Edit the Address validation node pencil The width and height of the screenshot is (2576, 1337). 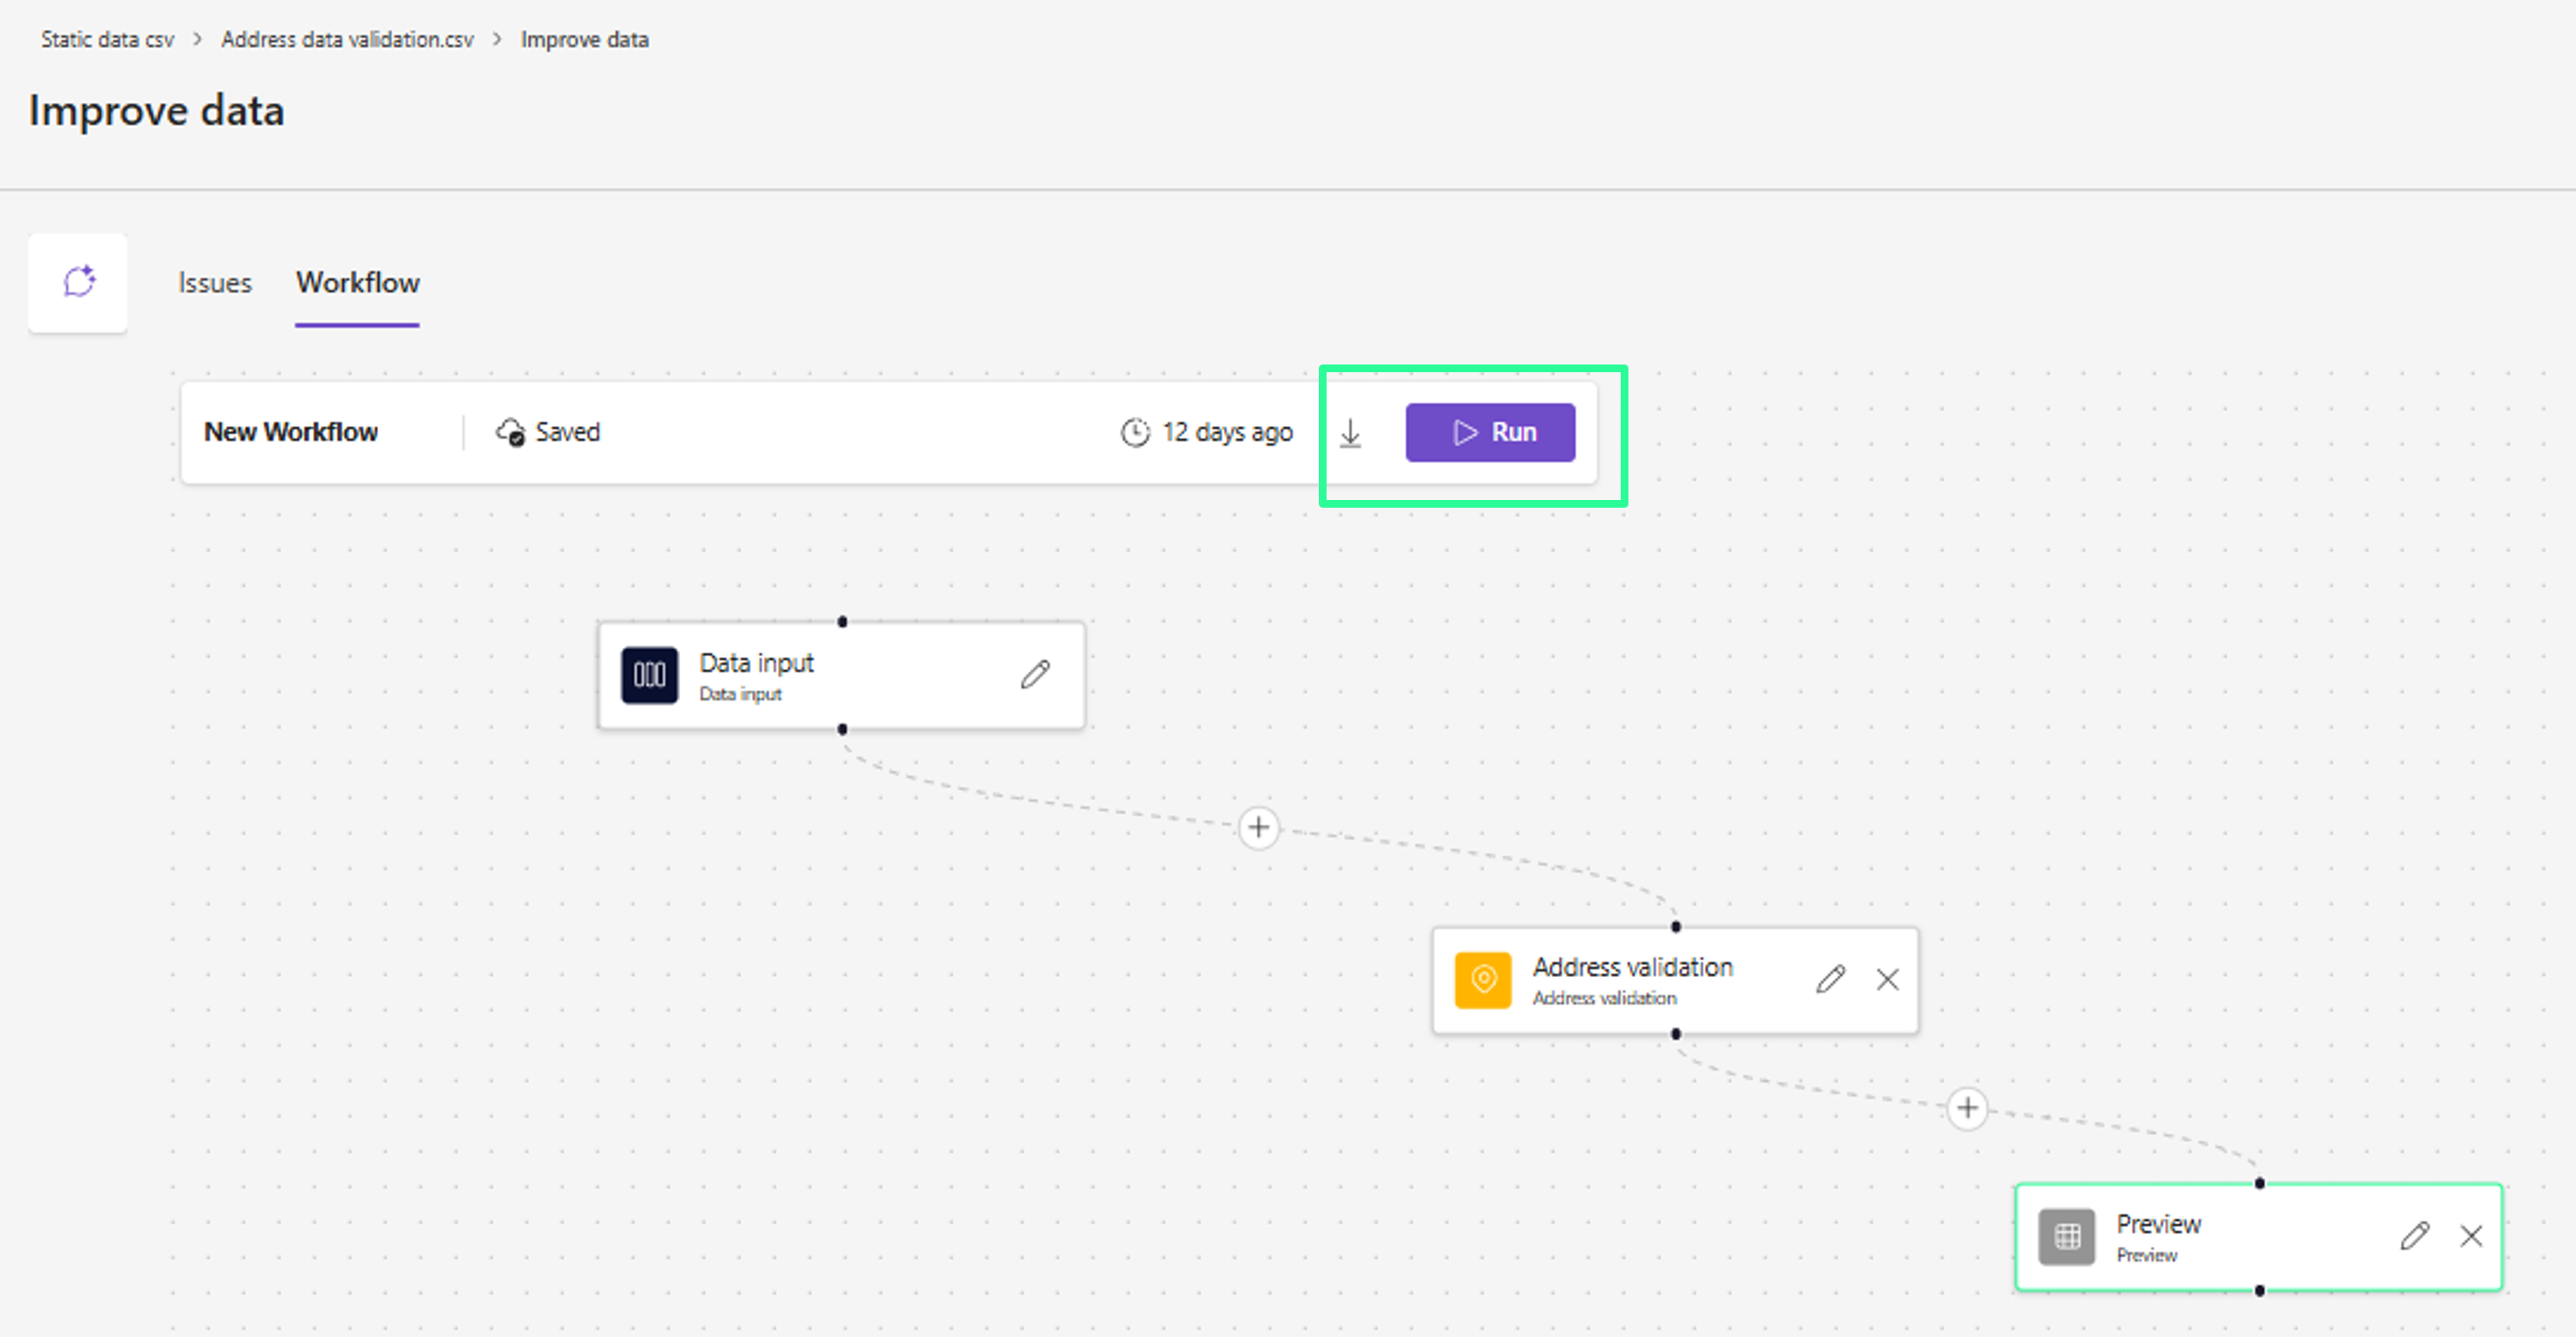(x=1830, y=979)
